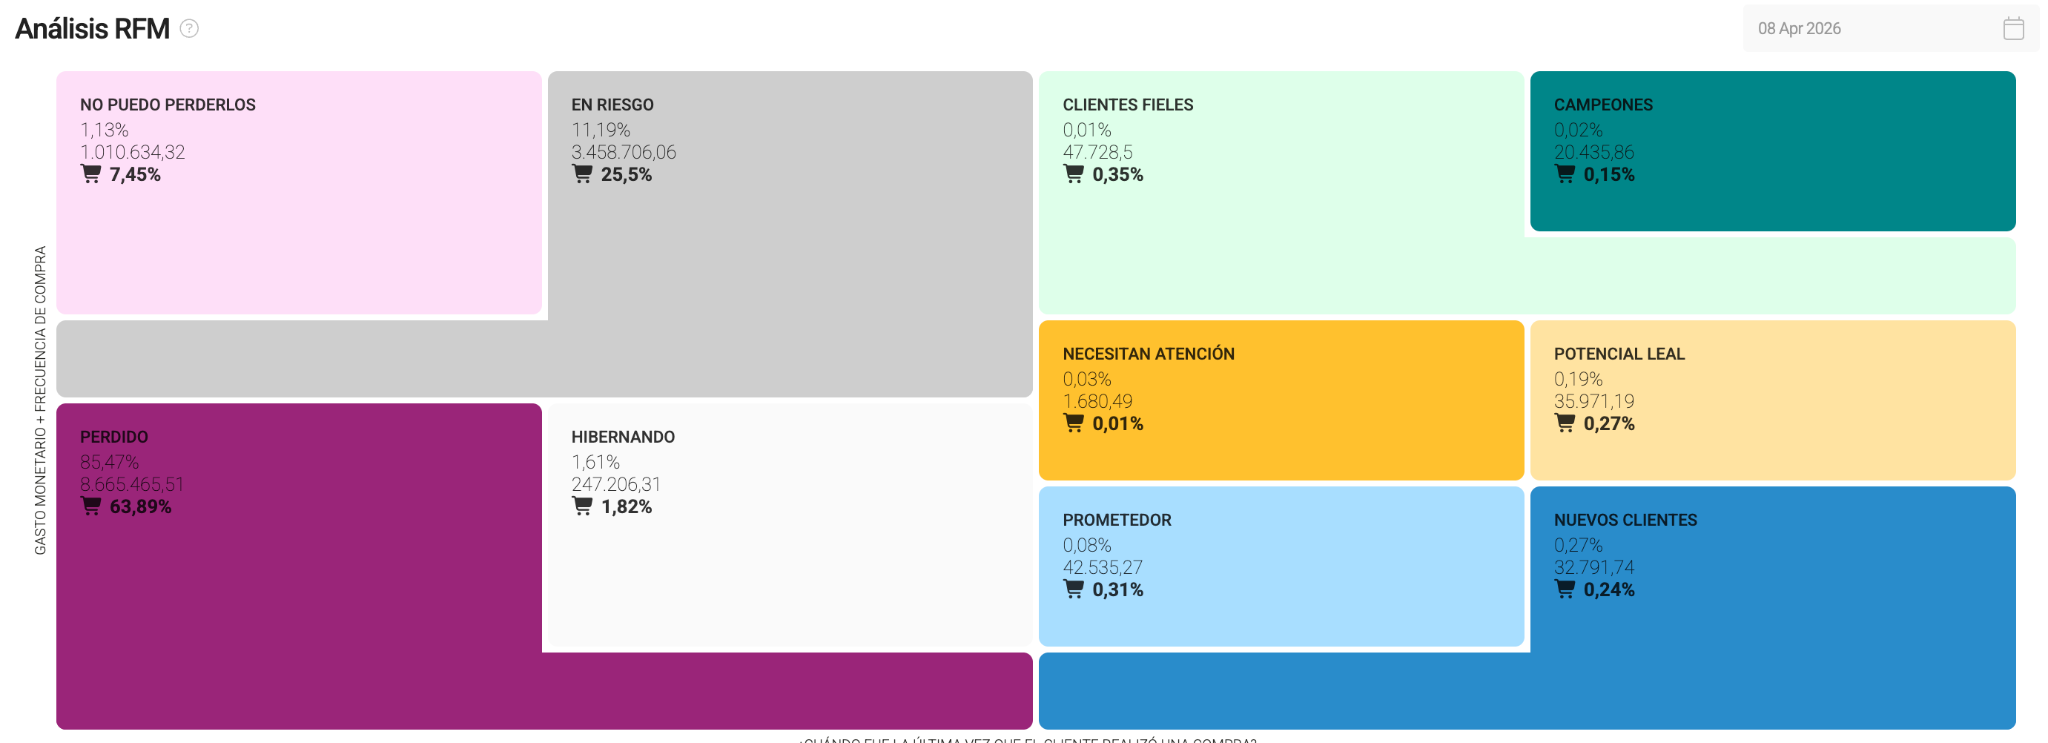Click the cart icon in the En Riesgo segment

click(x=582, y=174)
